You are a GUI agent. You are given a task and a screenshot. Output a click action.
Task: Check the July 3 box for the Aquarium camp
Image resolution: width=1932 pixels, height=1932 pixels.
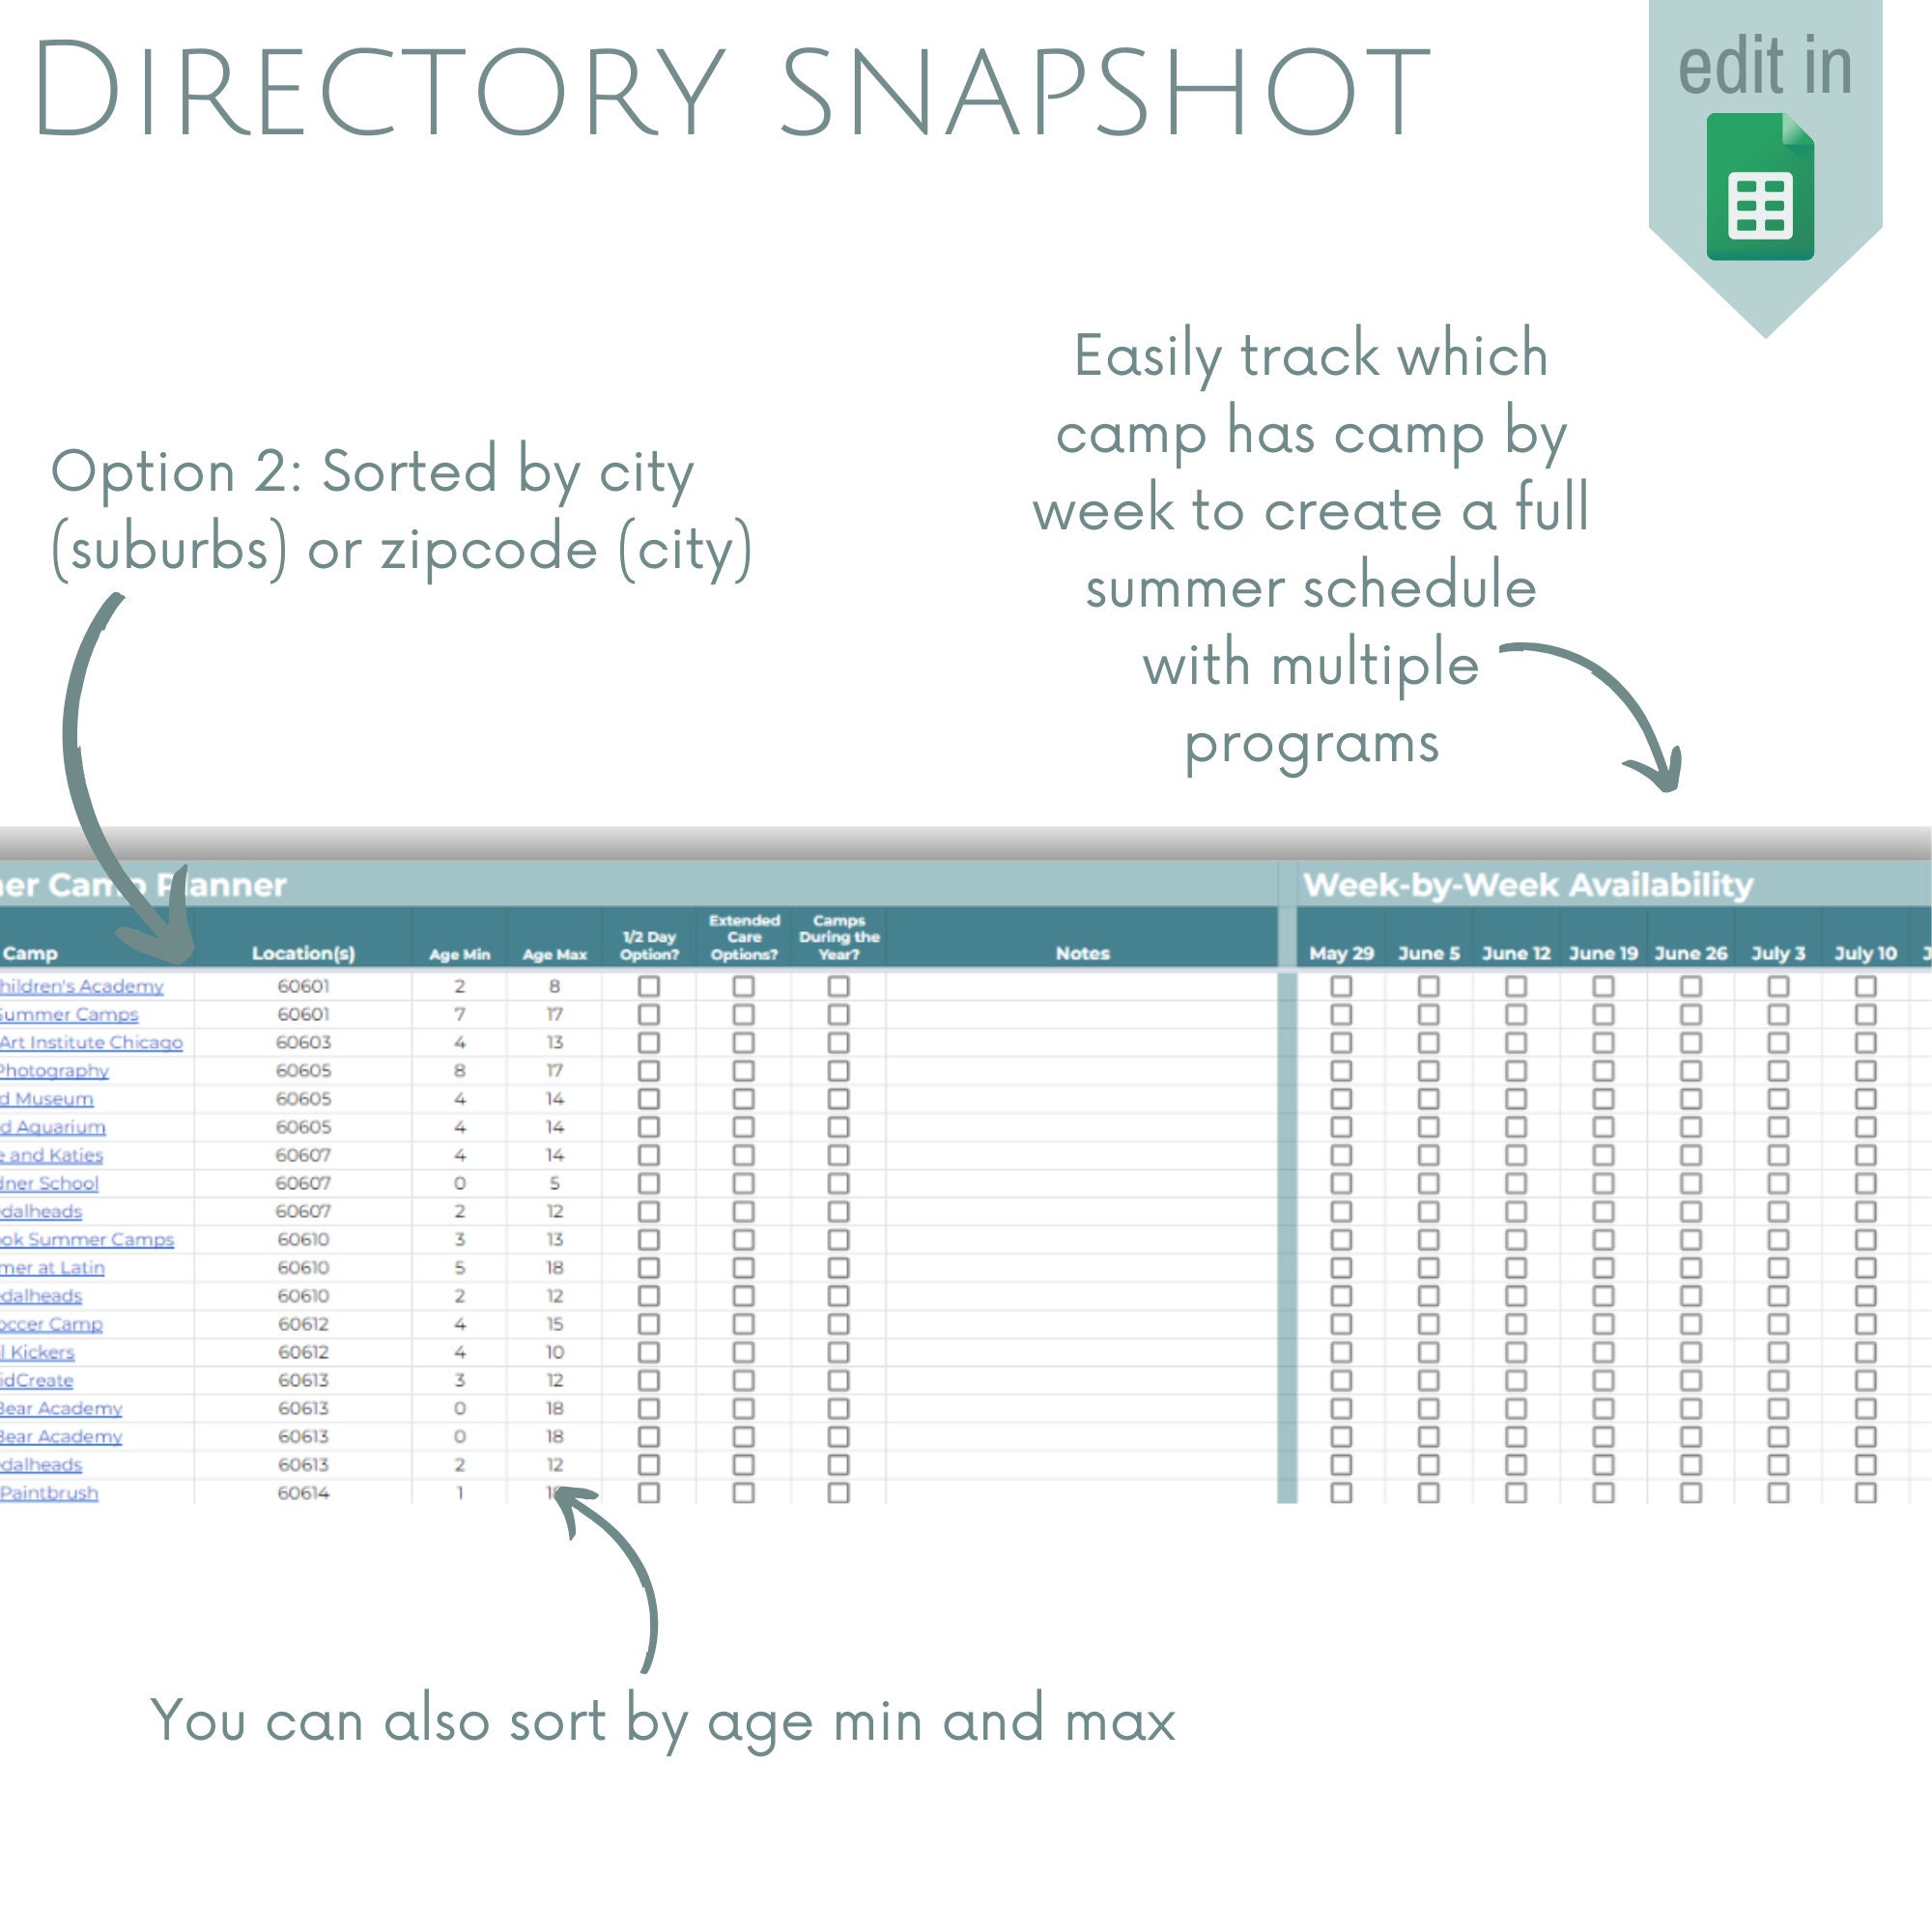[x=1777, y=1126]
